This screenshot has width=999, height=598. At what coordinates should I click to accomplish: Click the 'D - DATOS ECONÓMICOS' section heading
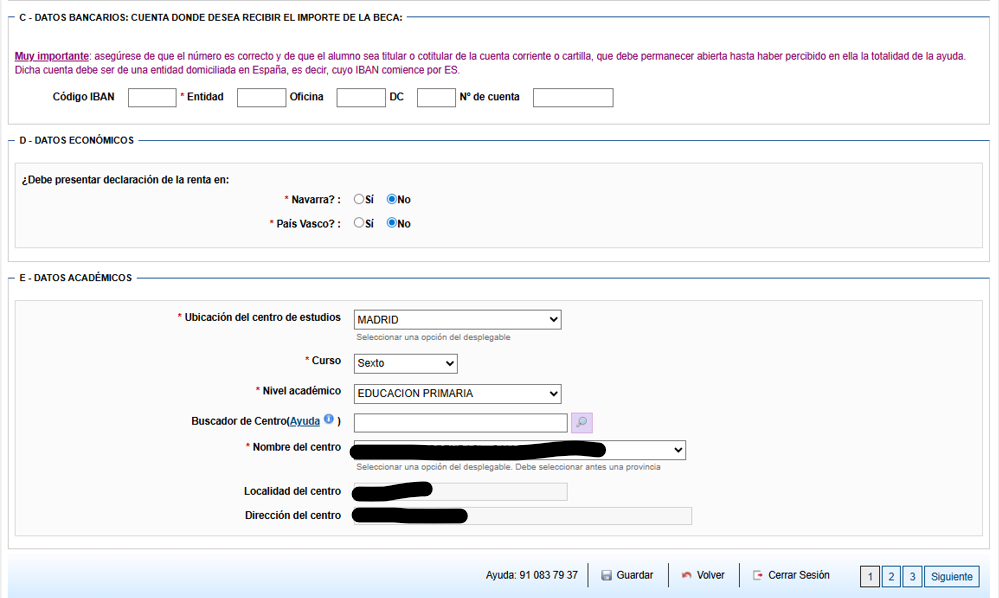coord(76,140)
